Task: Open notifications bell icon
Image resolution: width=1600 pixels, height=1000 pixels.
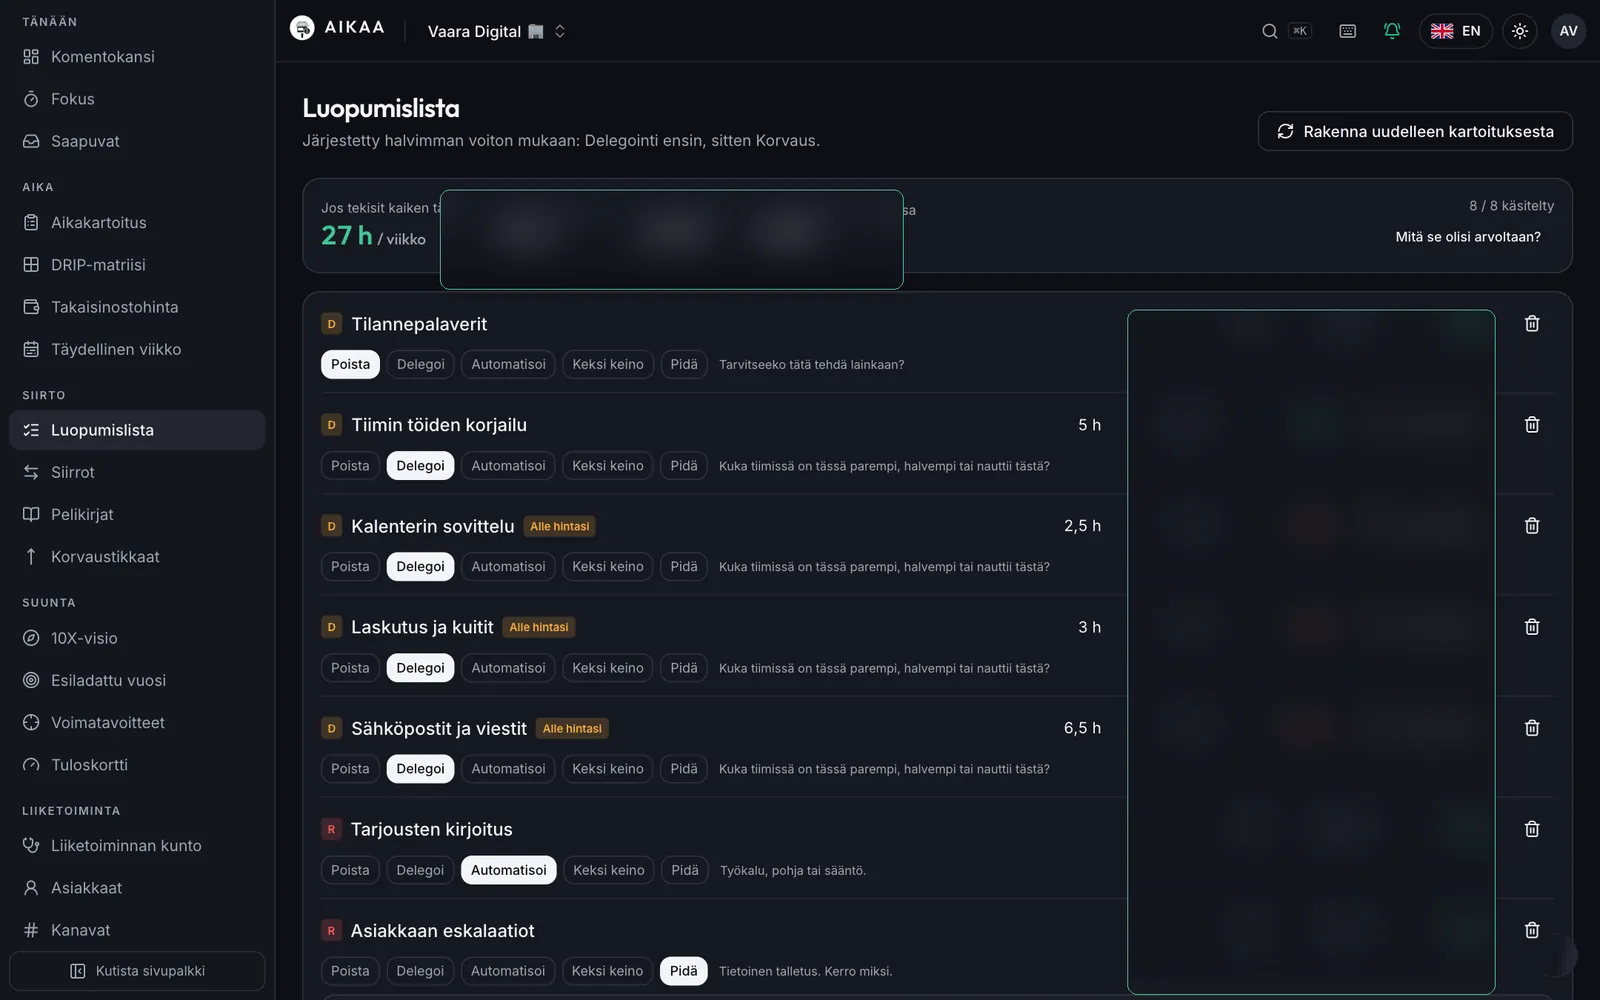Action: 1392,31
